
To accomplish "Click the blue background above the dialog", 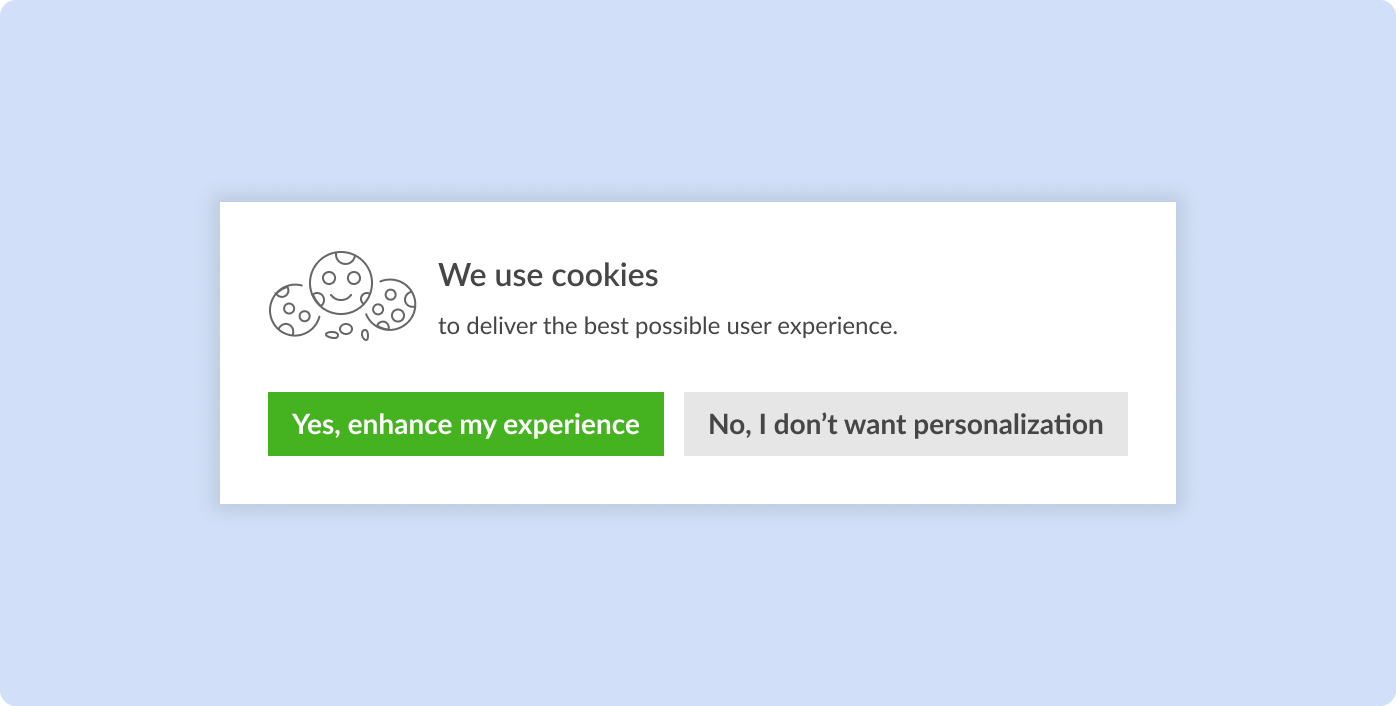I will [698, 100].
